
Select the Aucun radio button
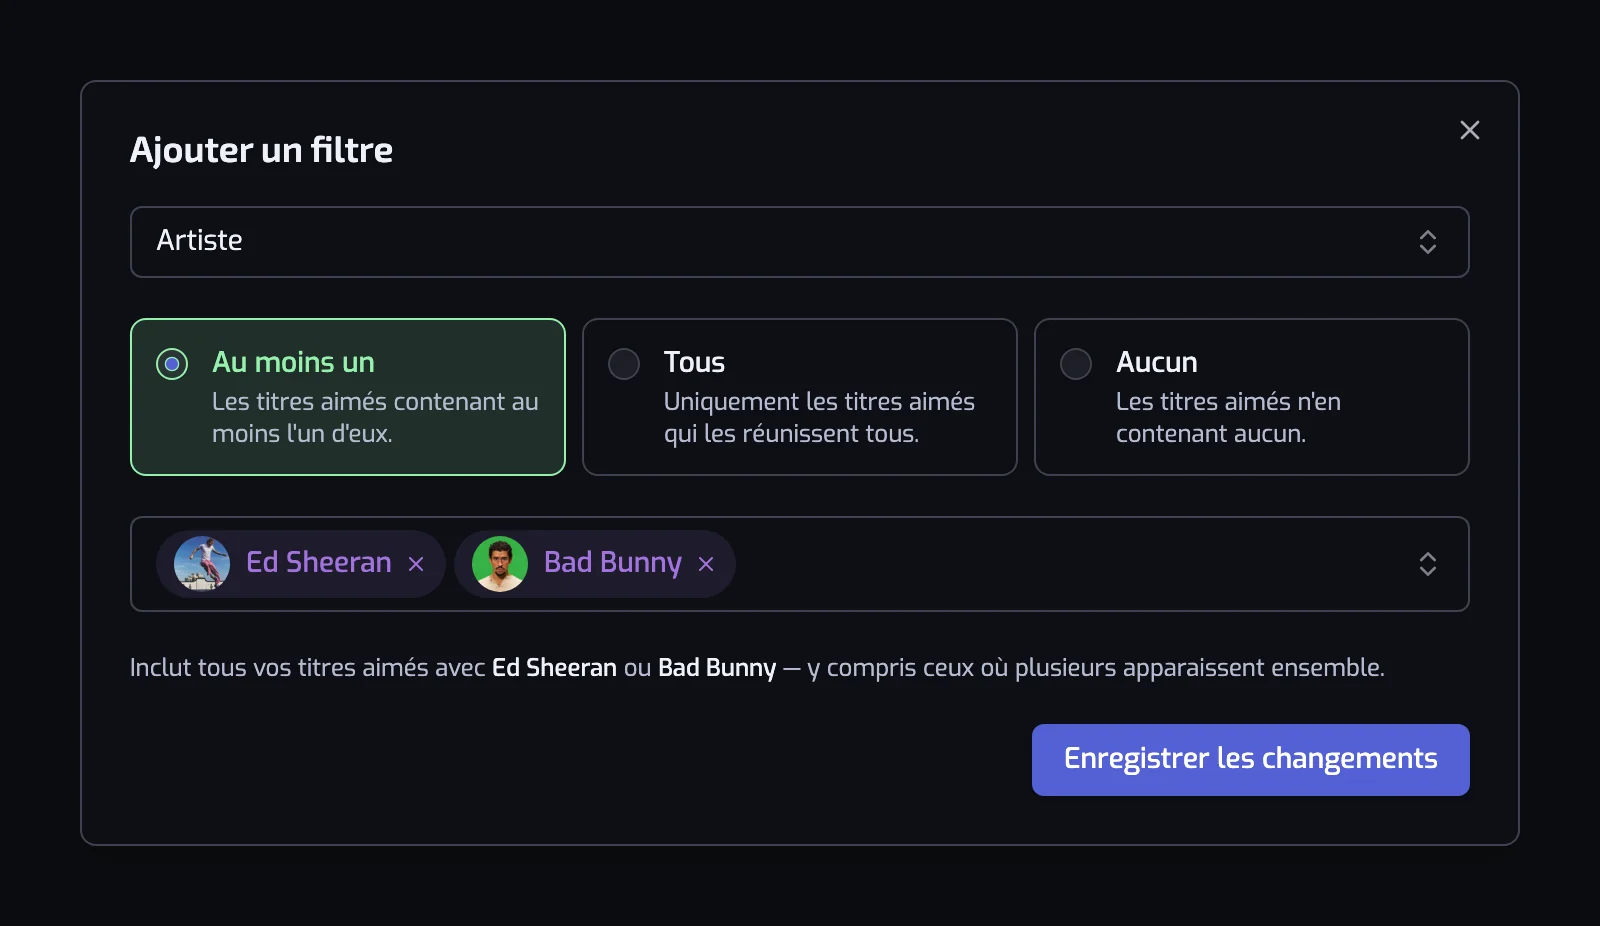[x=1076, y=363]
